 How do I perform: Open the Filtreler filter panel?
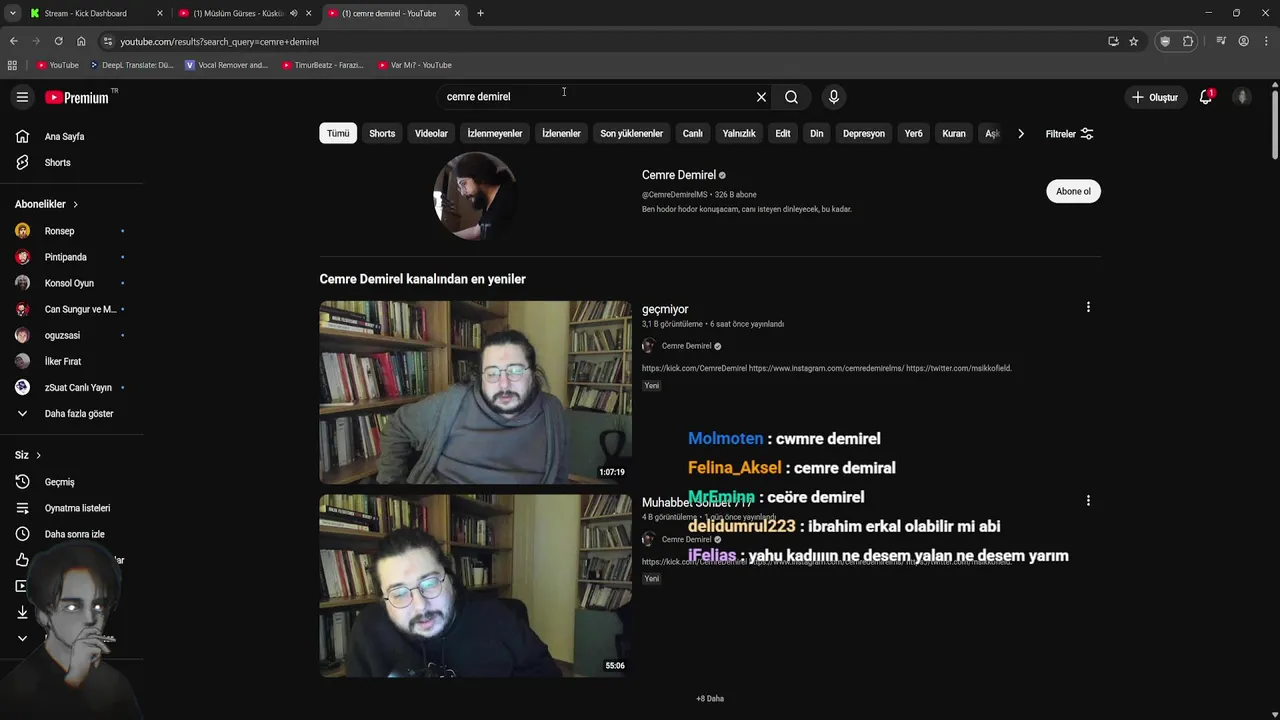(1069, 133)
